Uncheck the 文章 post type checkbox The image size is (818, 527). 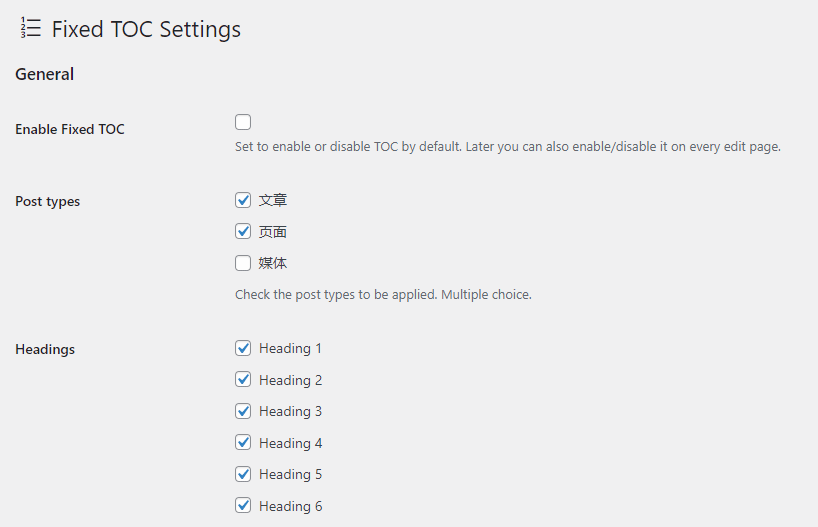(x=243, y=200)
